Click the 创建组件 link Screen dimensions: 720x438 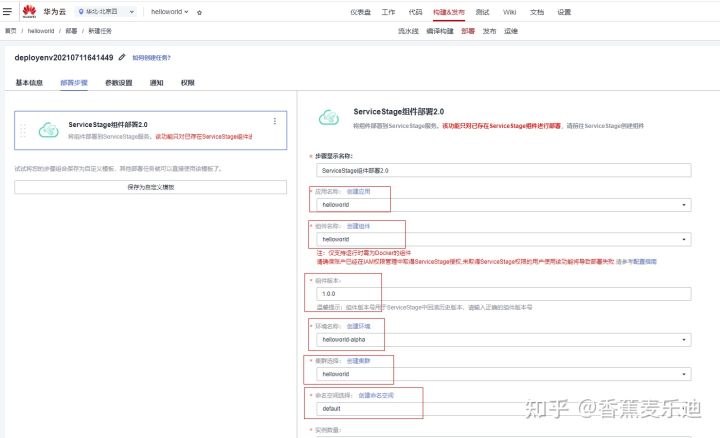358,226
